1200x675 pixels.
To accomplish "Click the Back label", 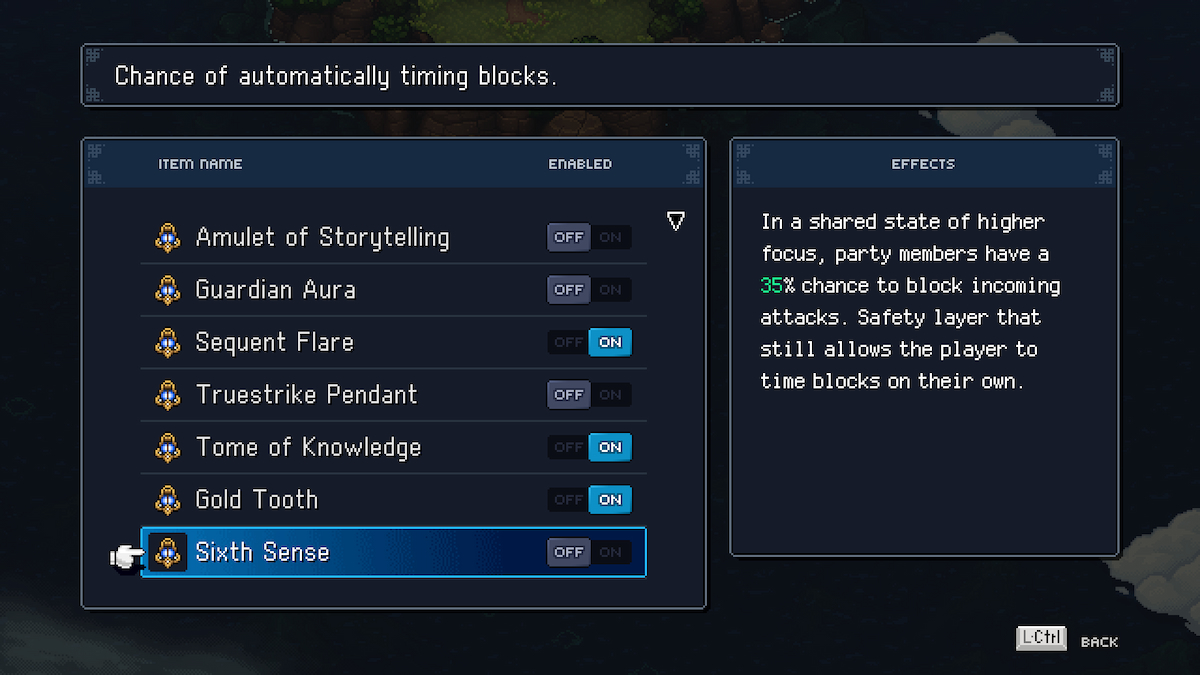I will (x=1099, y=642).
